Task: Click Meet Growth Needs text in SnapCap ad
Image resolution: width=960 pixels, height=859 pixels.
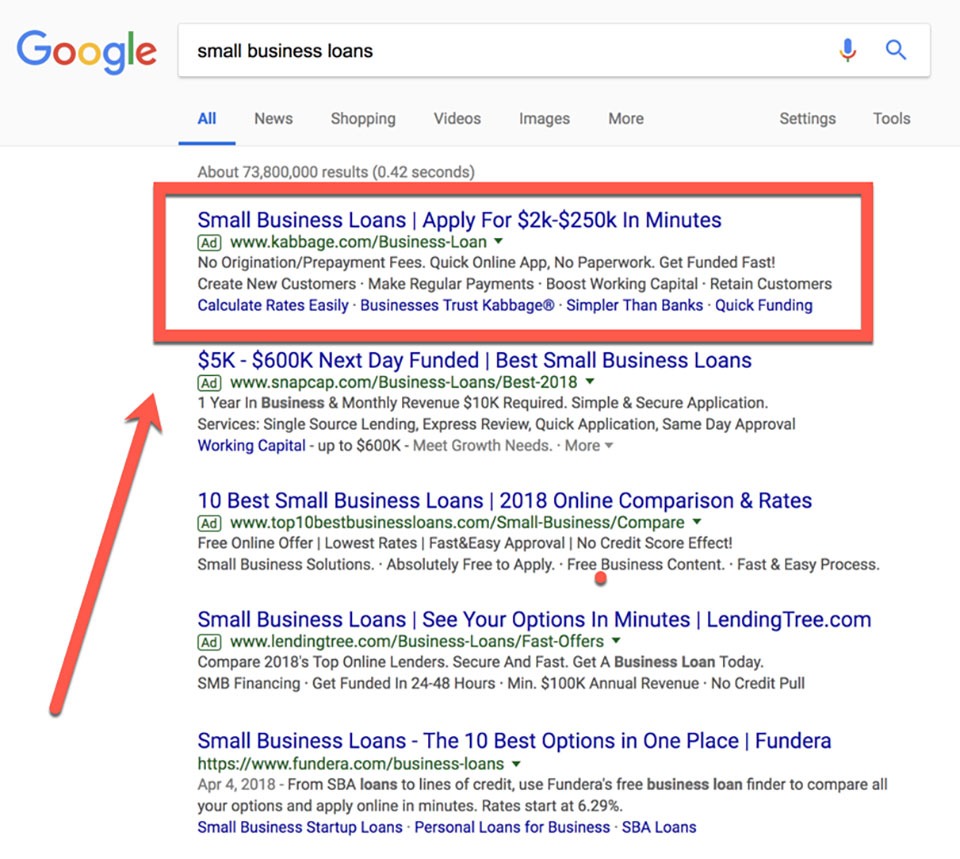Action: (x=483, y=445)
